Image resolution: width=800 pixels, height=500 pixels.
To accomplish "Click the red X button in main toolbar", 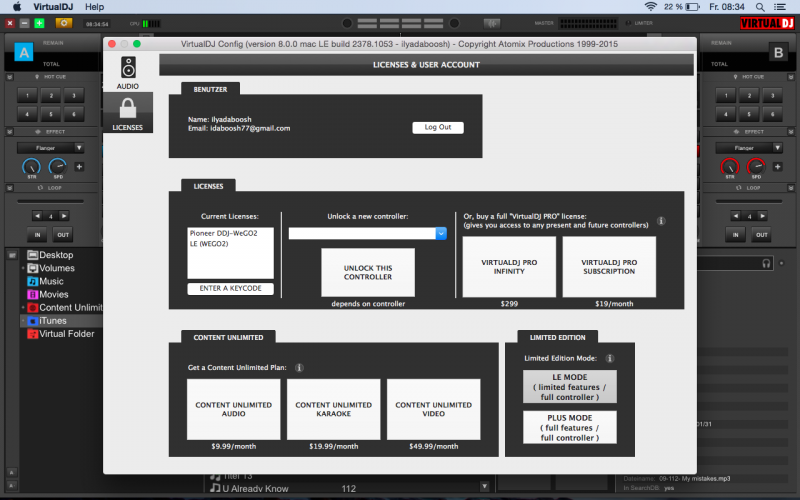I will click(x=10, y=23).
